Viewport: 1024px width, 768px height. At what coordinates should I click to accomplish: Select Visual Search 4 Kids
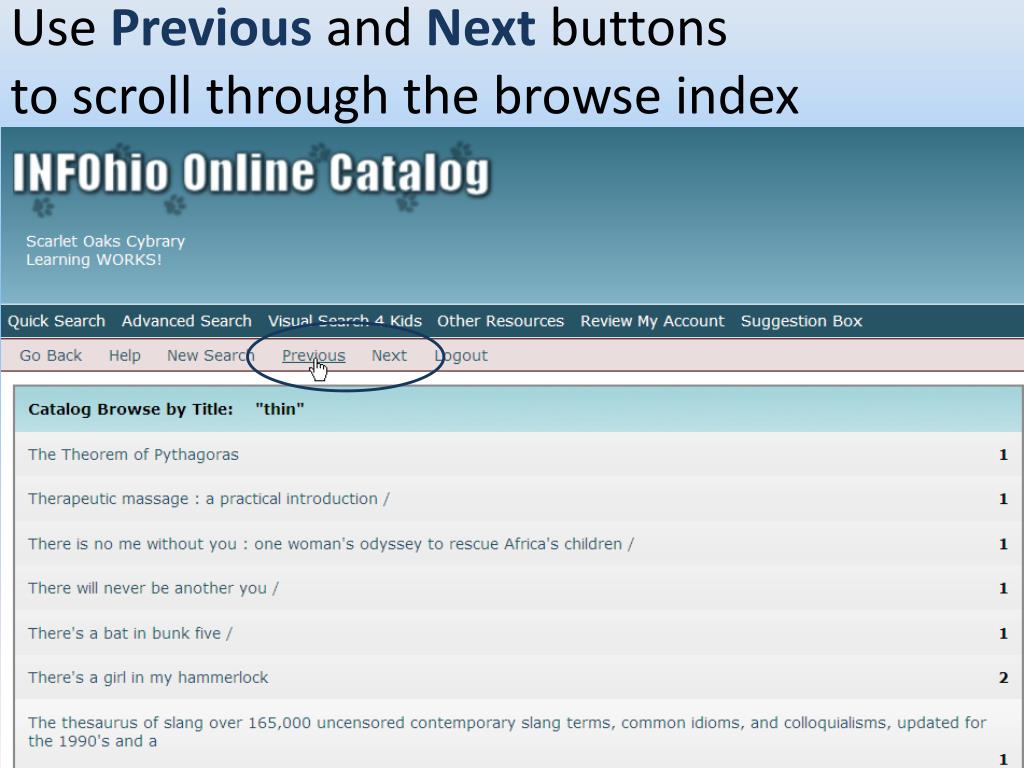point(344,321)
